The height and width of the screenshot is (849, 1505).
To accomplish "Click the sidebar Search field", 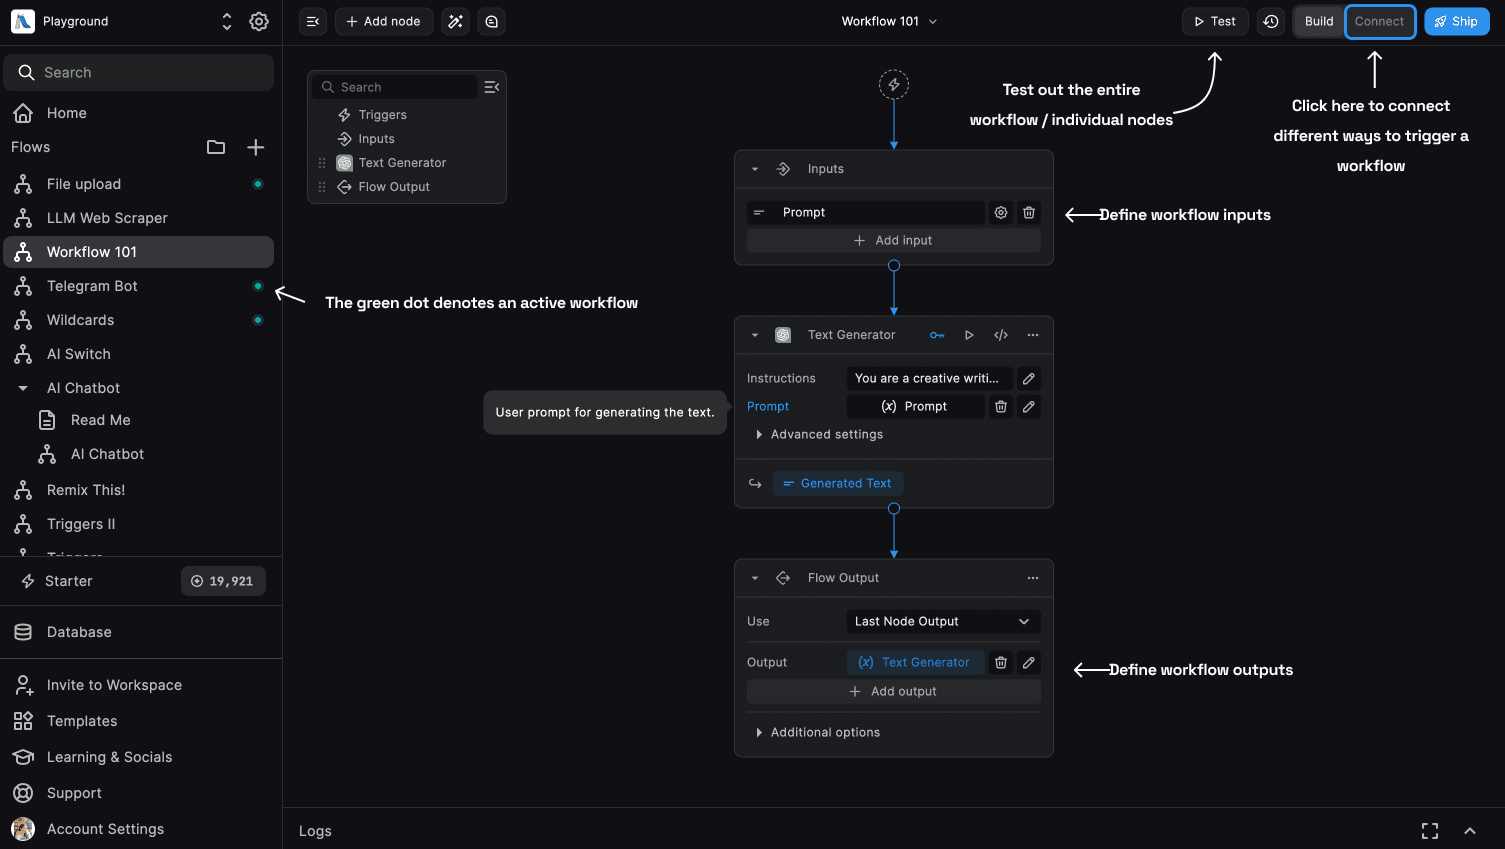I will 139,72.
